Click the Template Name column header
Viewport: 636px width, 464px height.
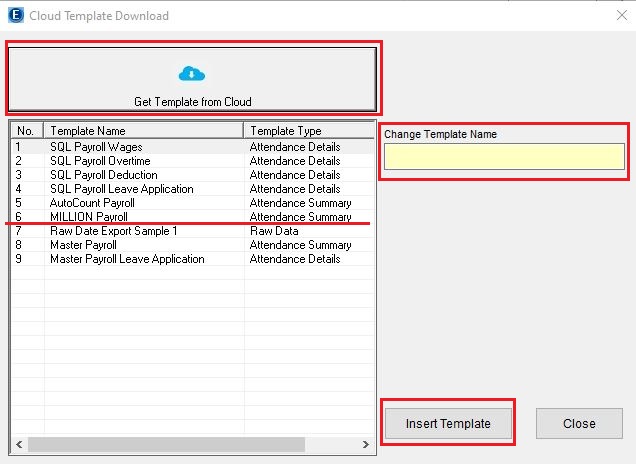pos(143,131)
